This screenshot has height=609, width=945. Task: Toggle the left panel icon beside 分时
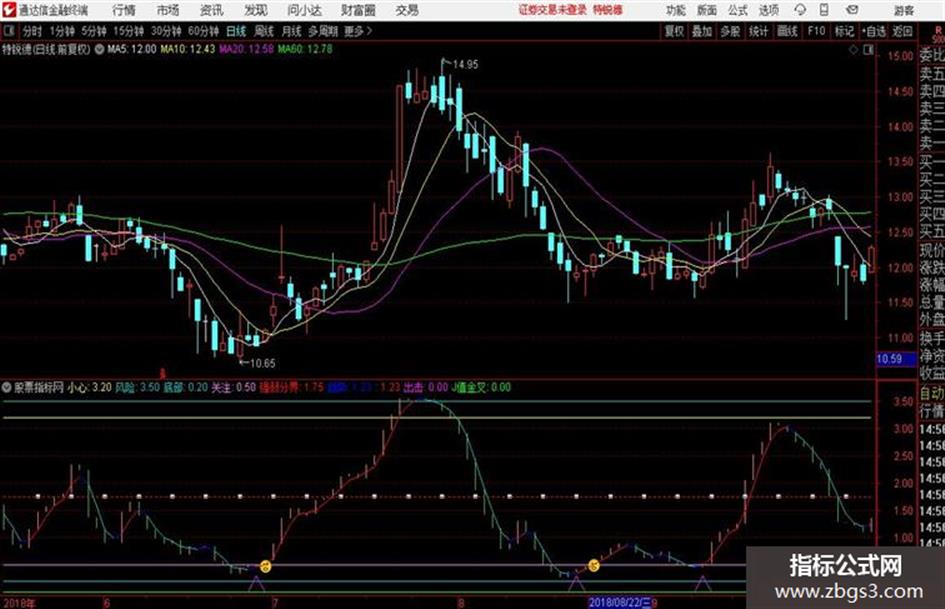(8, 31)
